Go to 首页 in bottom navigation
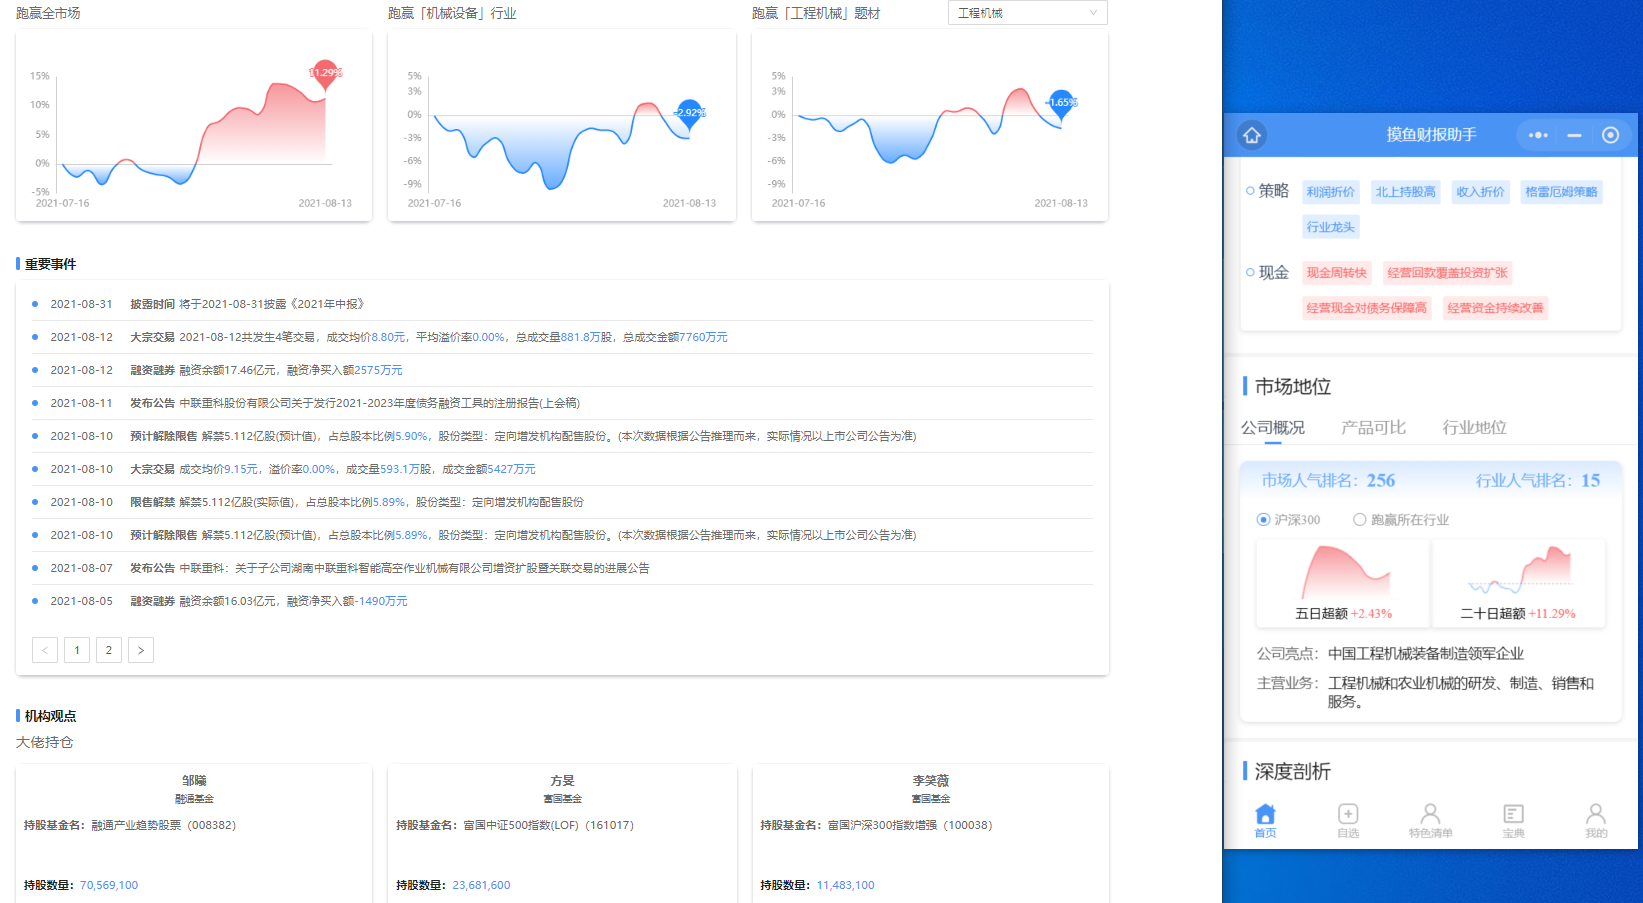 1265,820
